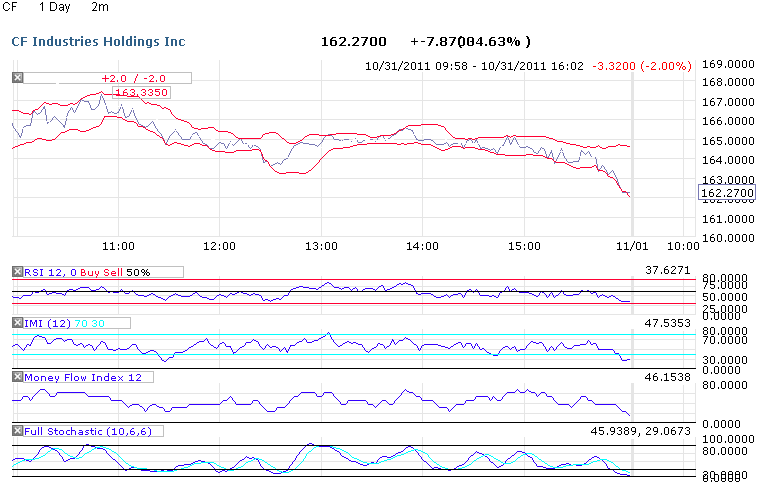
Task: Click the 12:00 time axis label
Action: pos(219,246)
